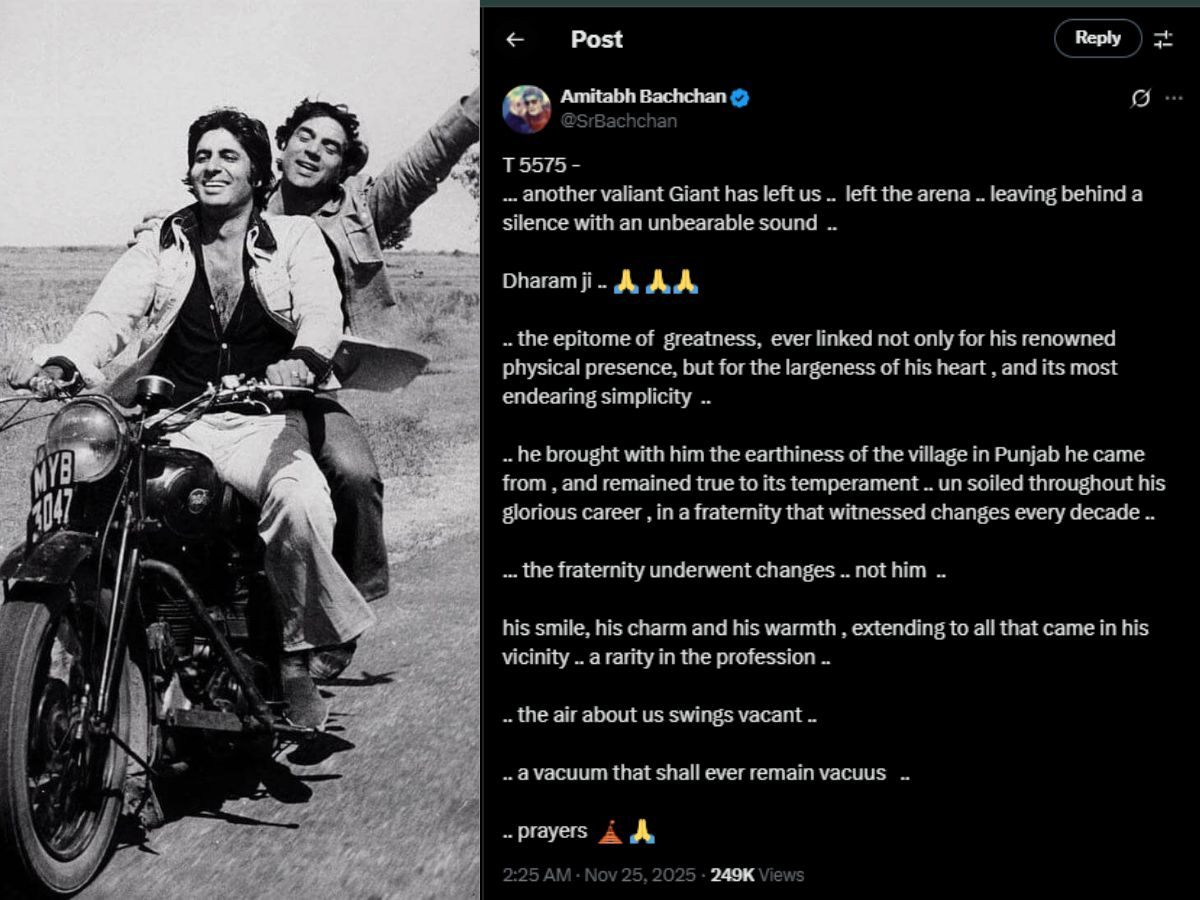
Task: Open the Grok slashed-circle icon
Action: pos(1139,98)
